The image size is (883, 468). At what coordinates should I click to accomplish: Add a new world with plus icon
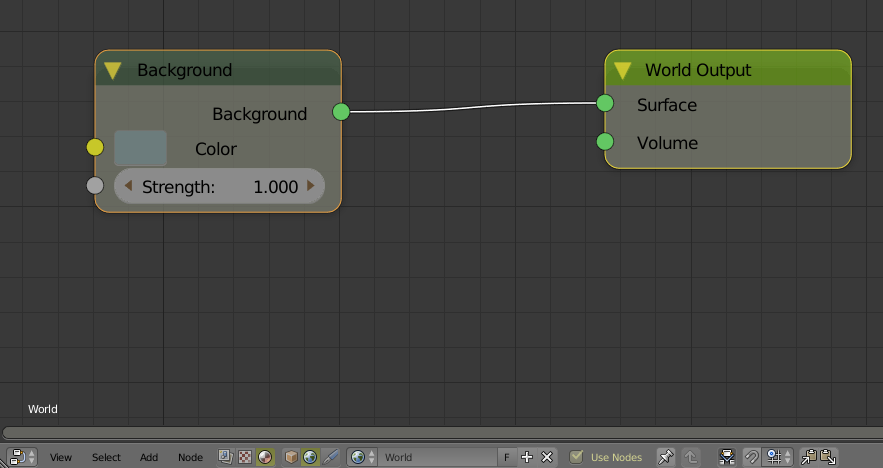point(527,457)
